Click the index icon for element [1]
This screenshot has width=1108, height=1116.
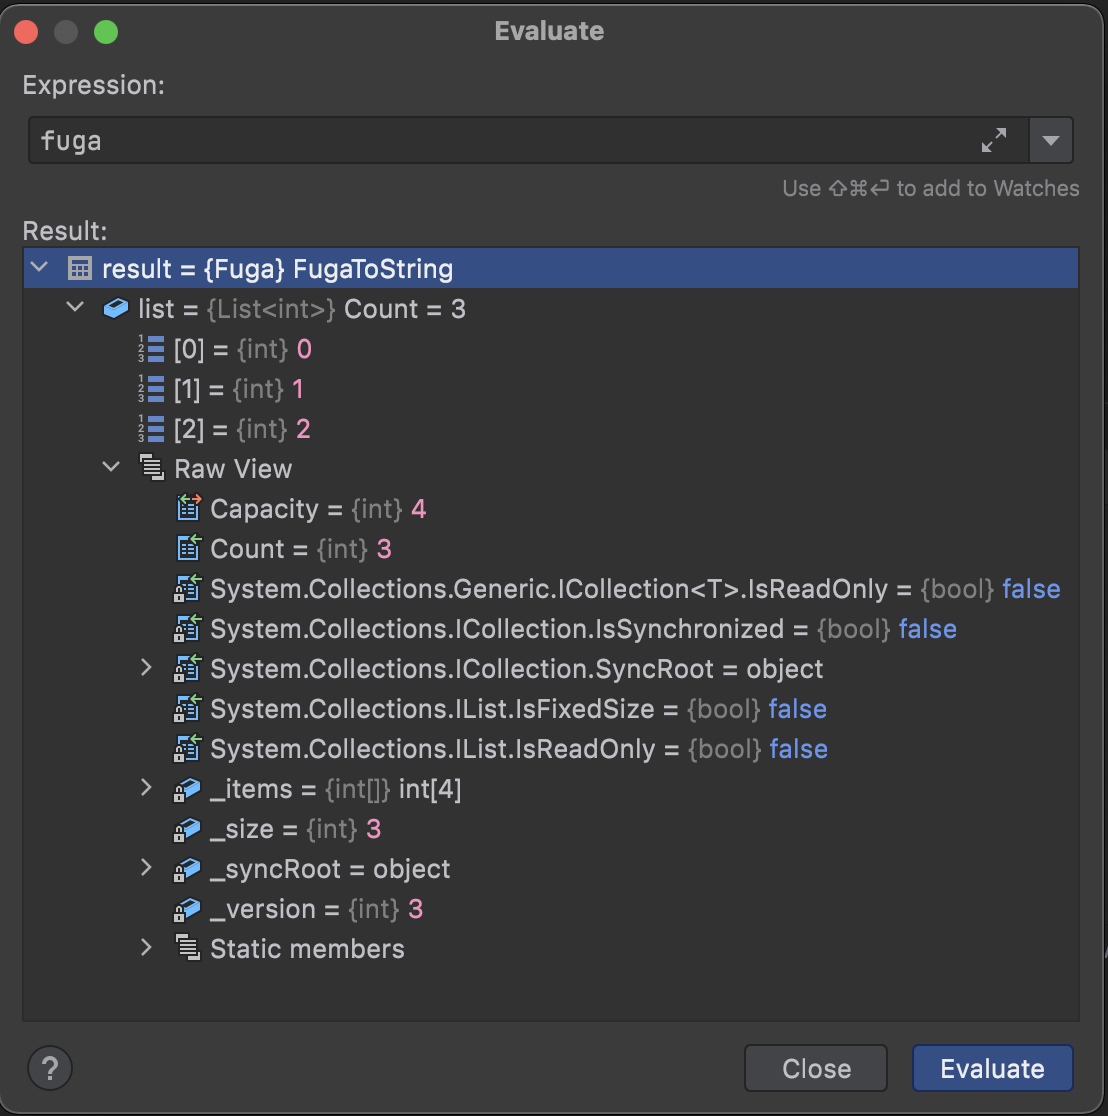tap(151, 389)
